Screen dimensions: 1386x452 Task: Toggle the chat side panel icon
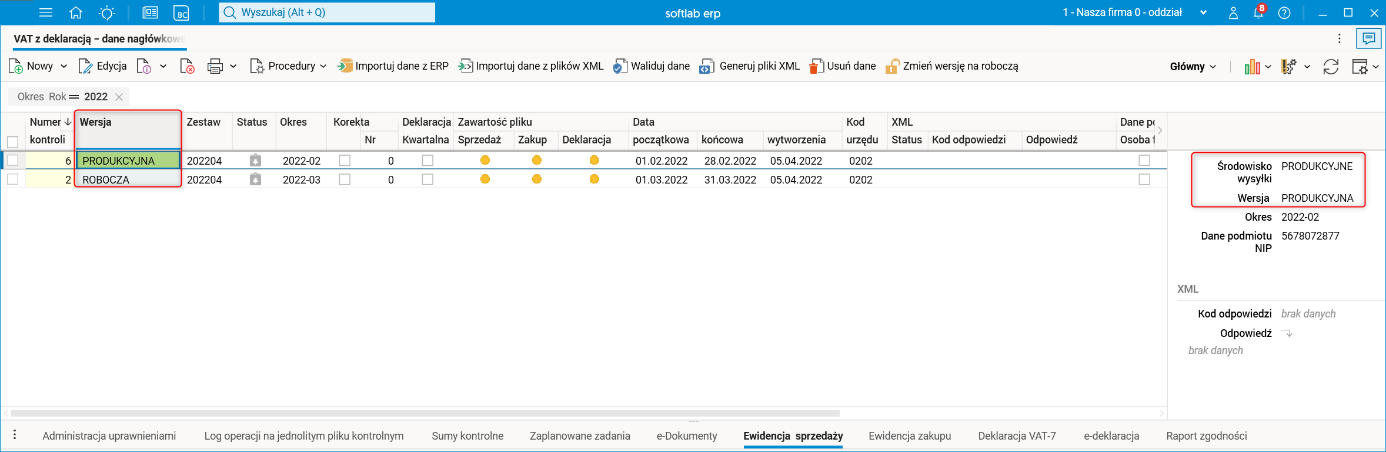point(1367,38)
